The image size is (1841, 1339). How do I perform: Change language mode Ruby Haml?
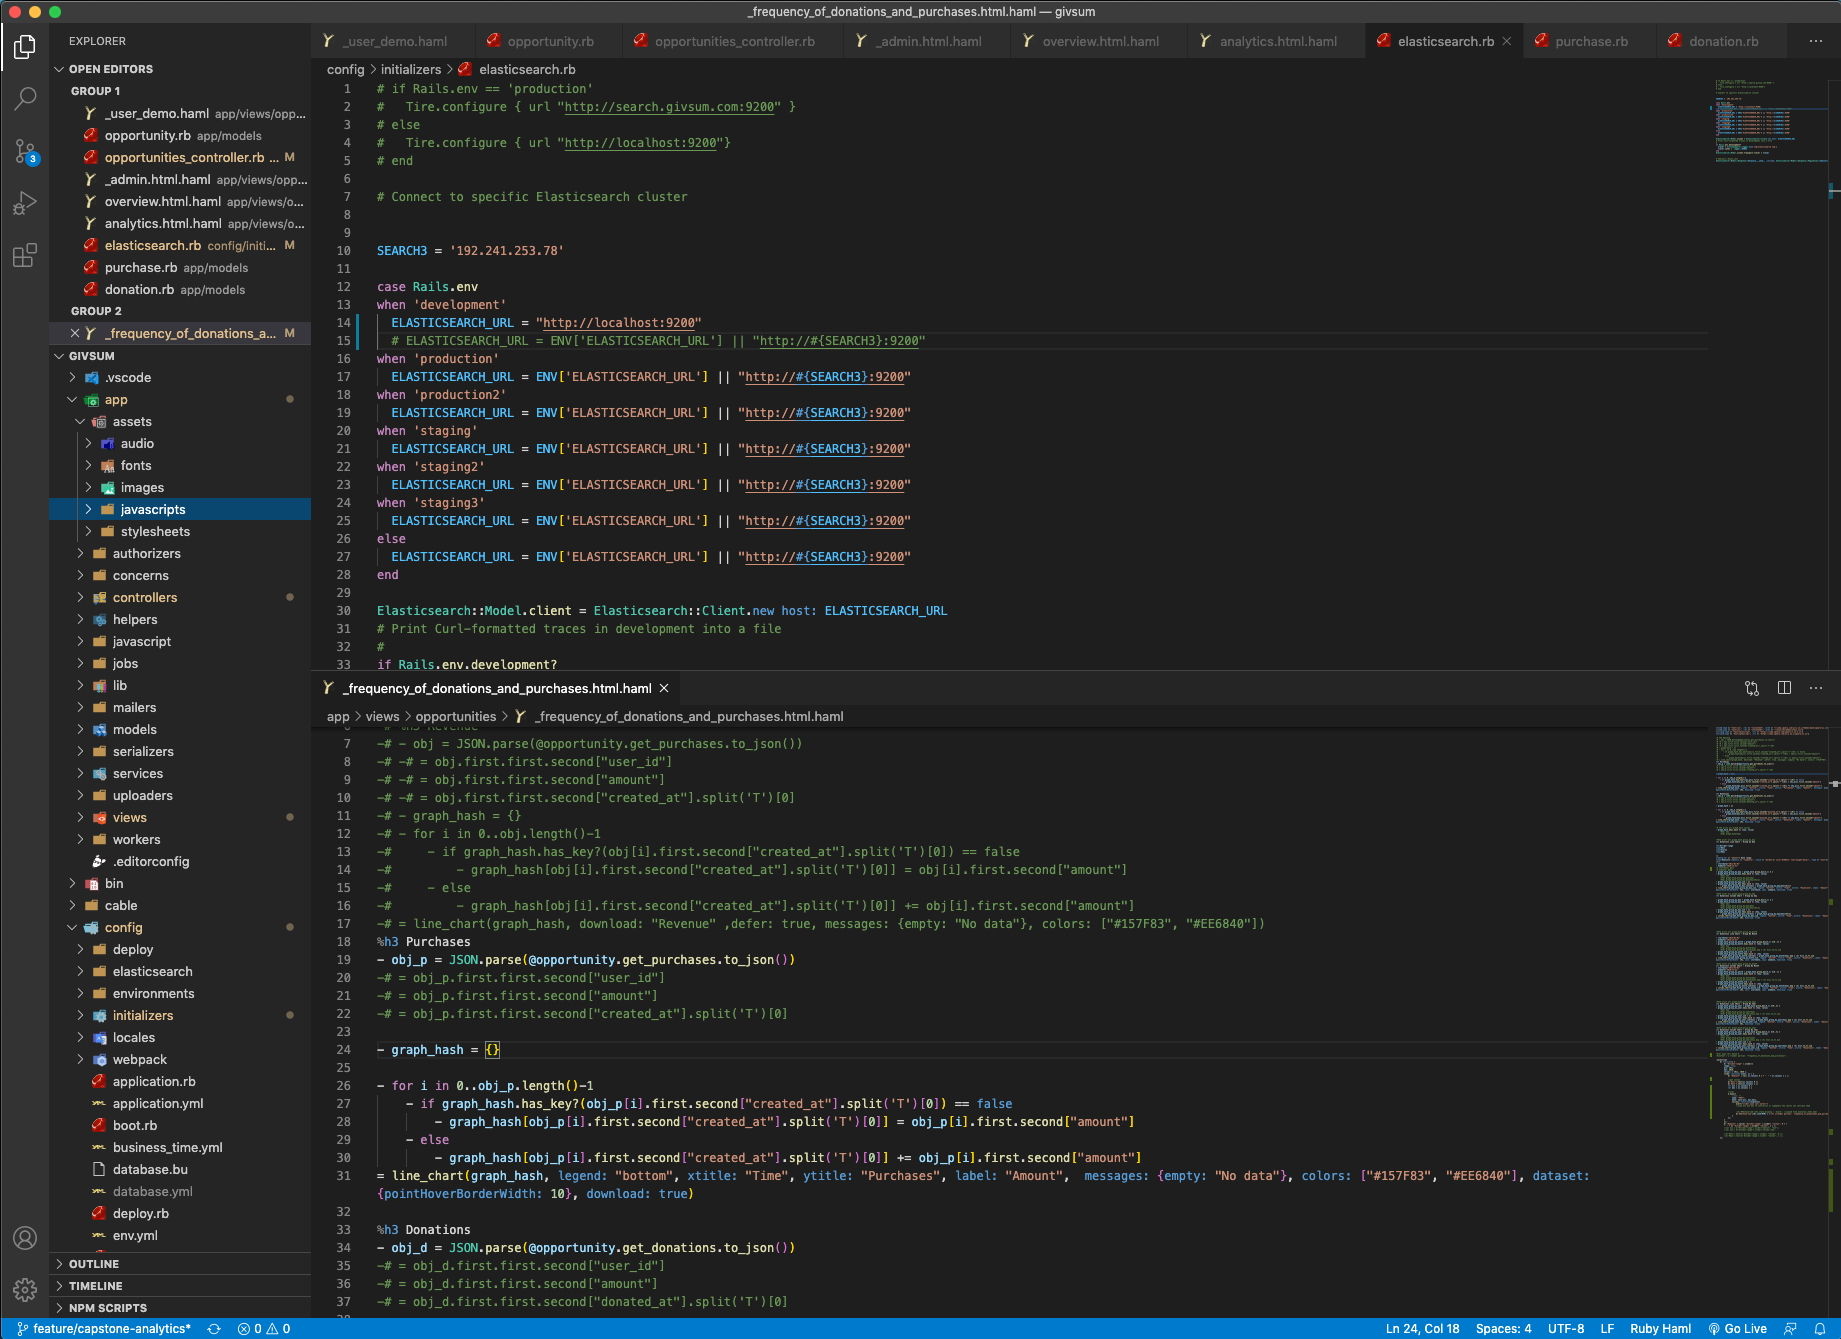pyautogui.click(x=1660, y=1329)
